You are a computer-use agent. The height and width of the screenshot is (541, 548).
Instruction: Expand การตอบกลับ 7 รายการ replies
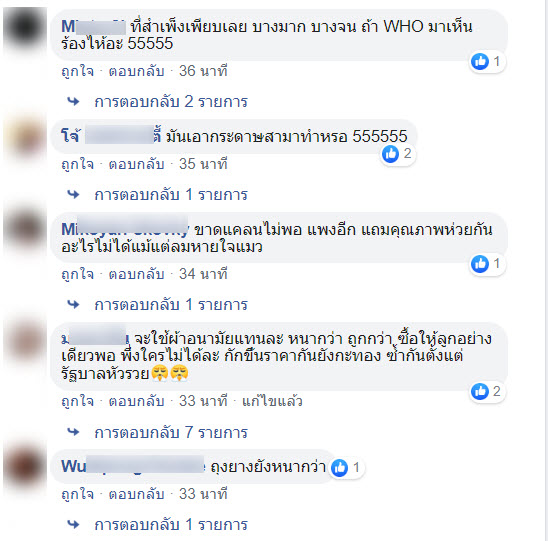click(171, 433)
